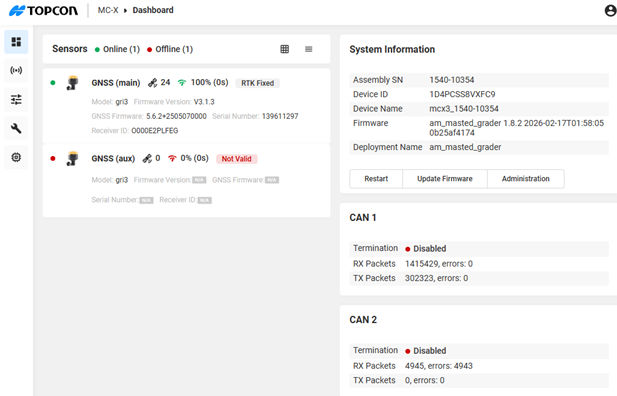Image resolution: width=617 pixels, height=396 pixels.
Task: Click the 0% (0s) link quality value
Action: pos(194,158)
